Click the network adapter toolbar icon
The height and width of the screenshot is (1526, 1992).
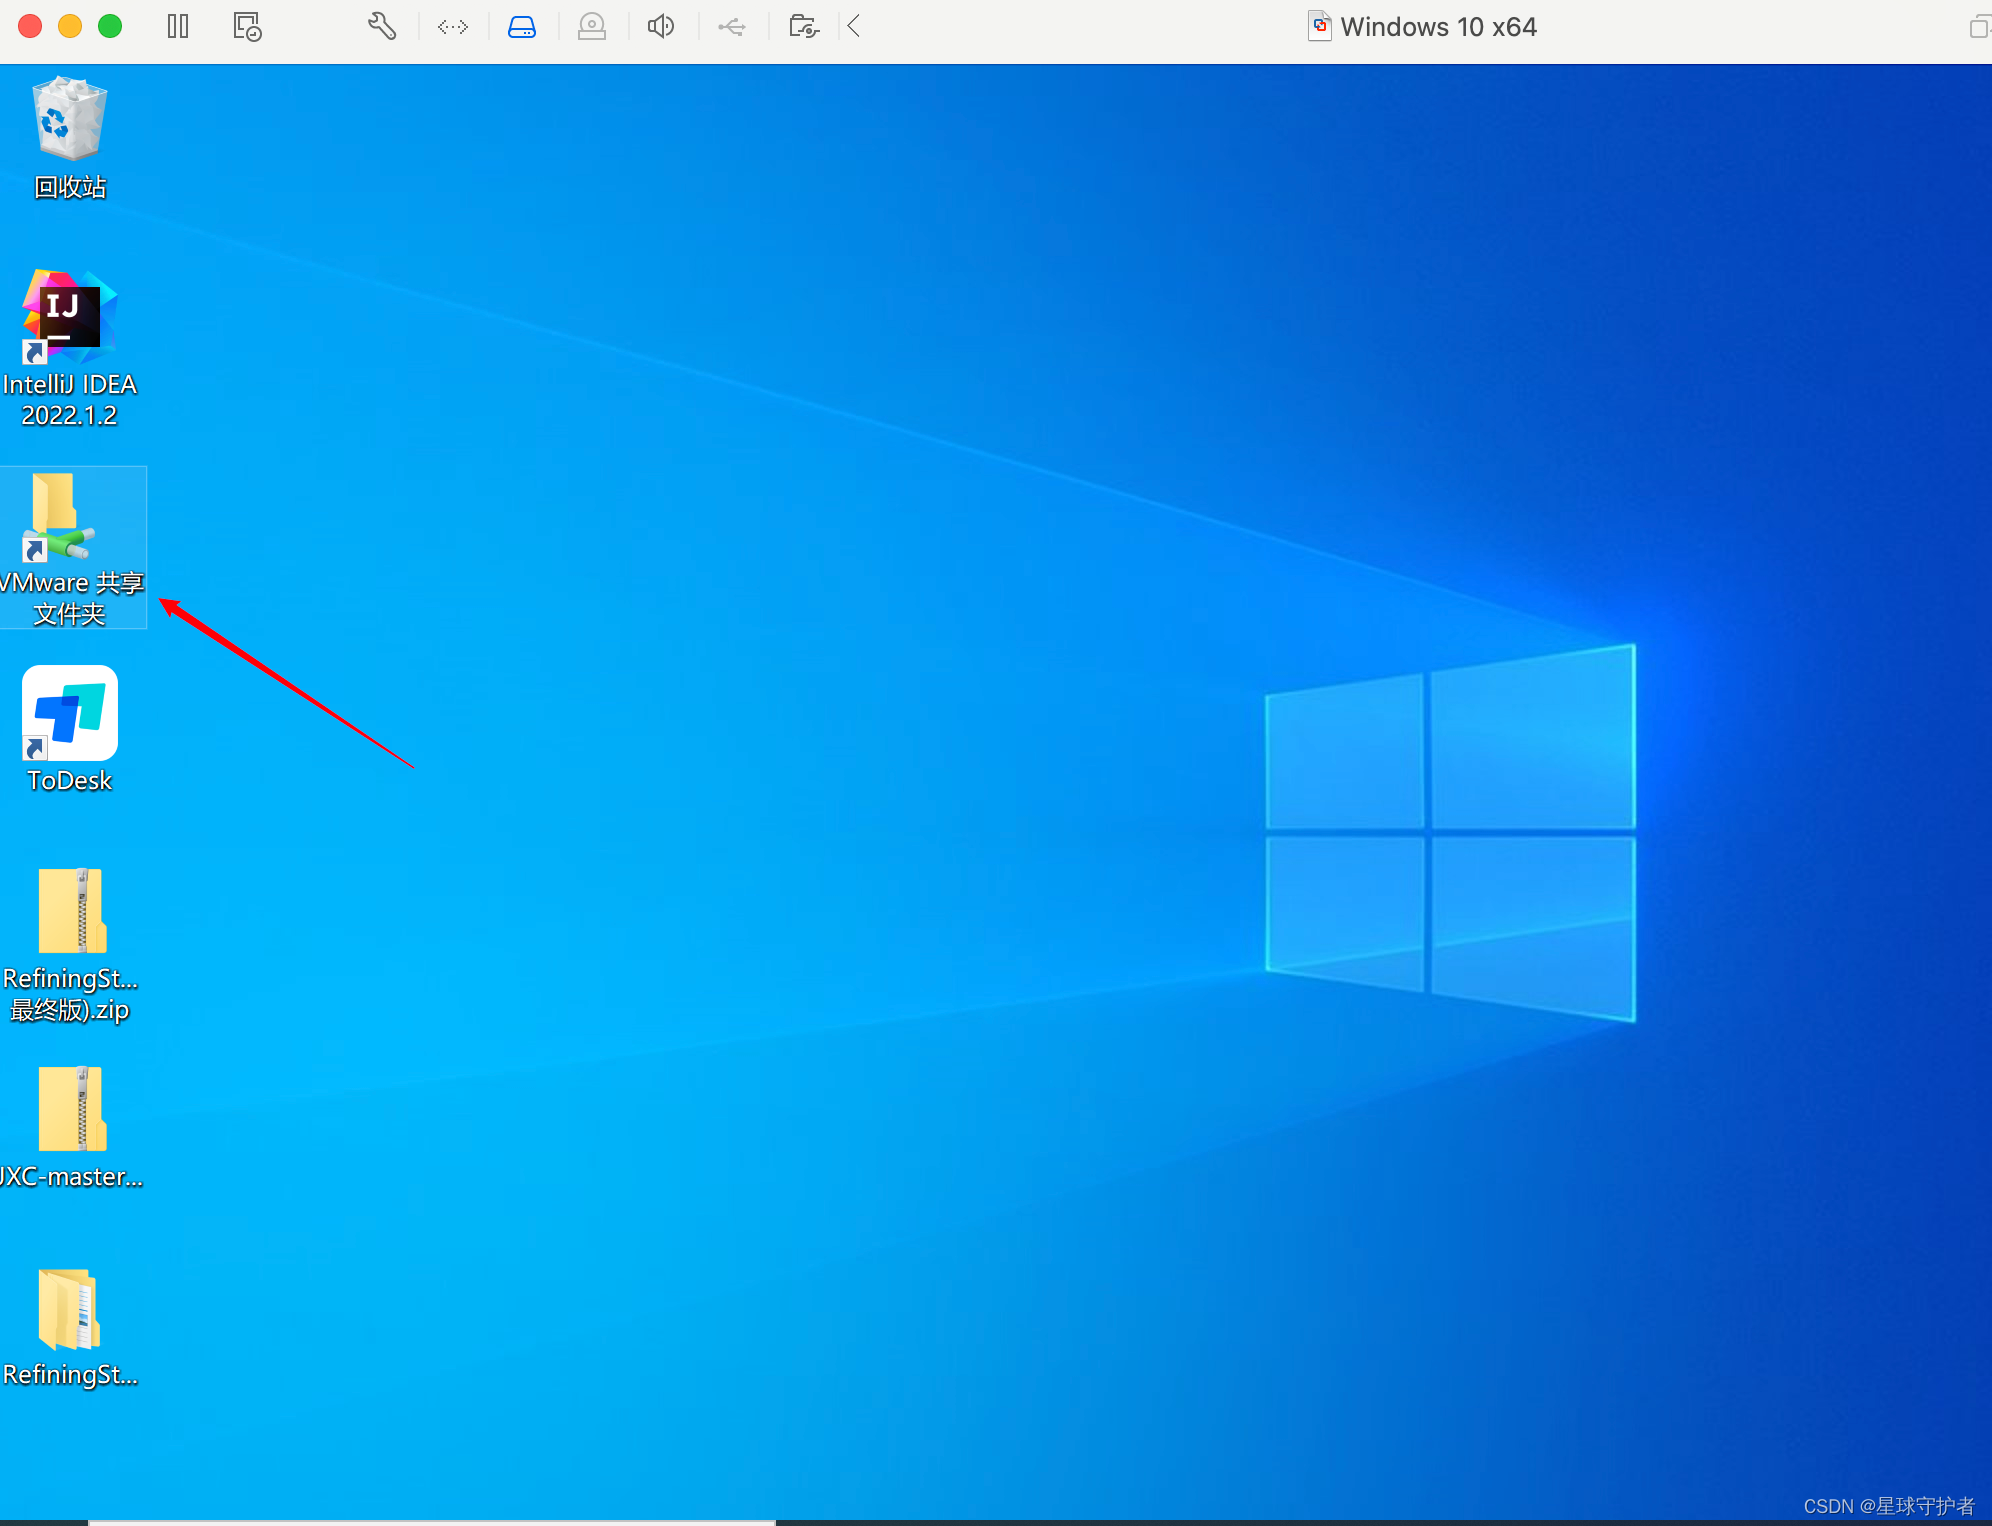[453, 27]
